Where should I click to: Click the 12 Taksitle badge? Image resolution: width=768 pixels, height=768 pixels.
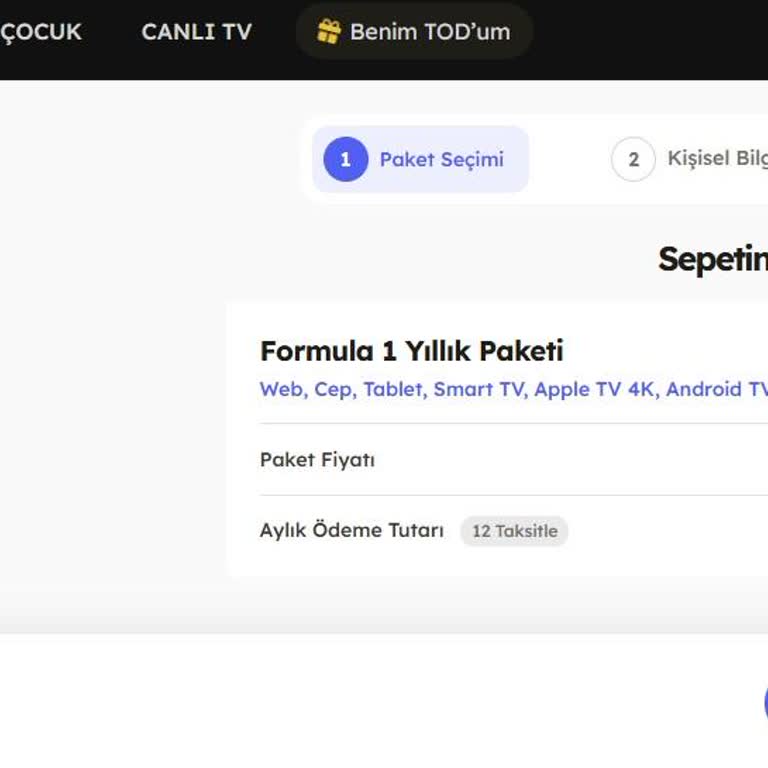coord(514,531)
